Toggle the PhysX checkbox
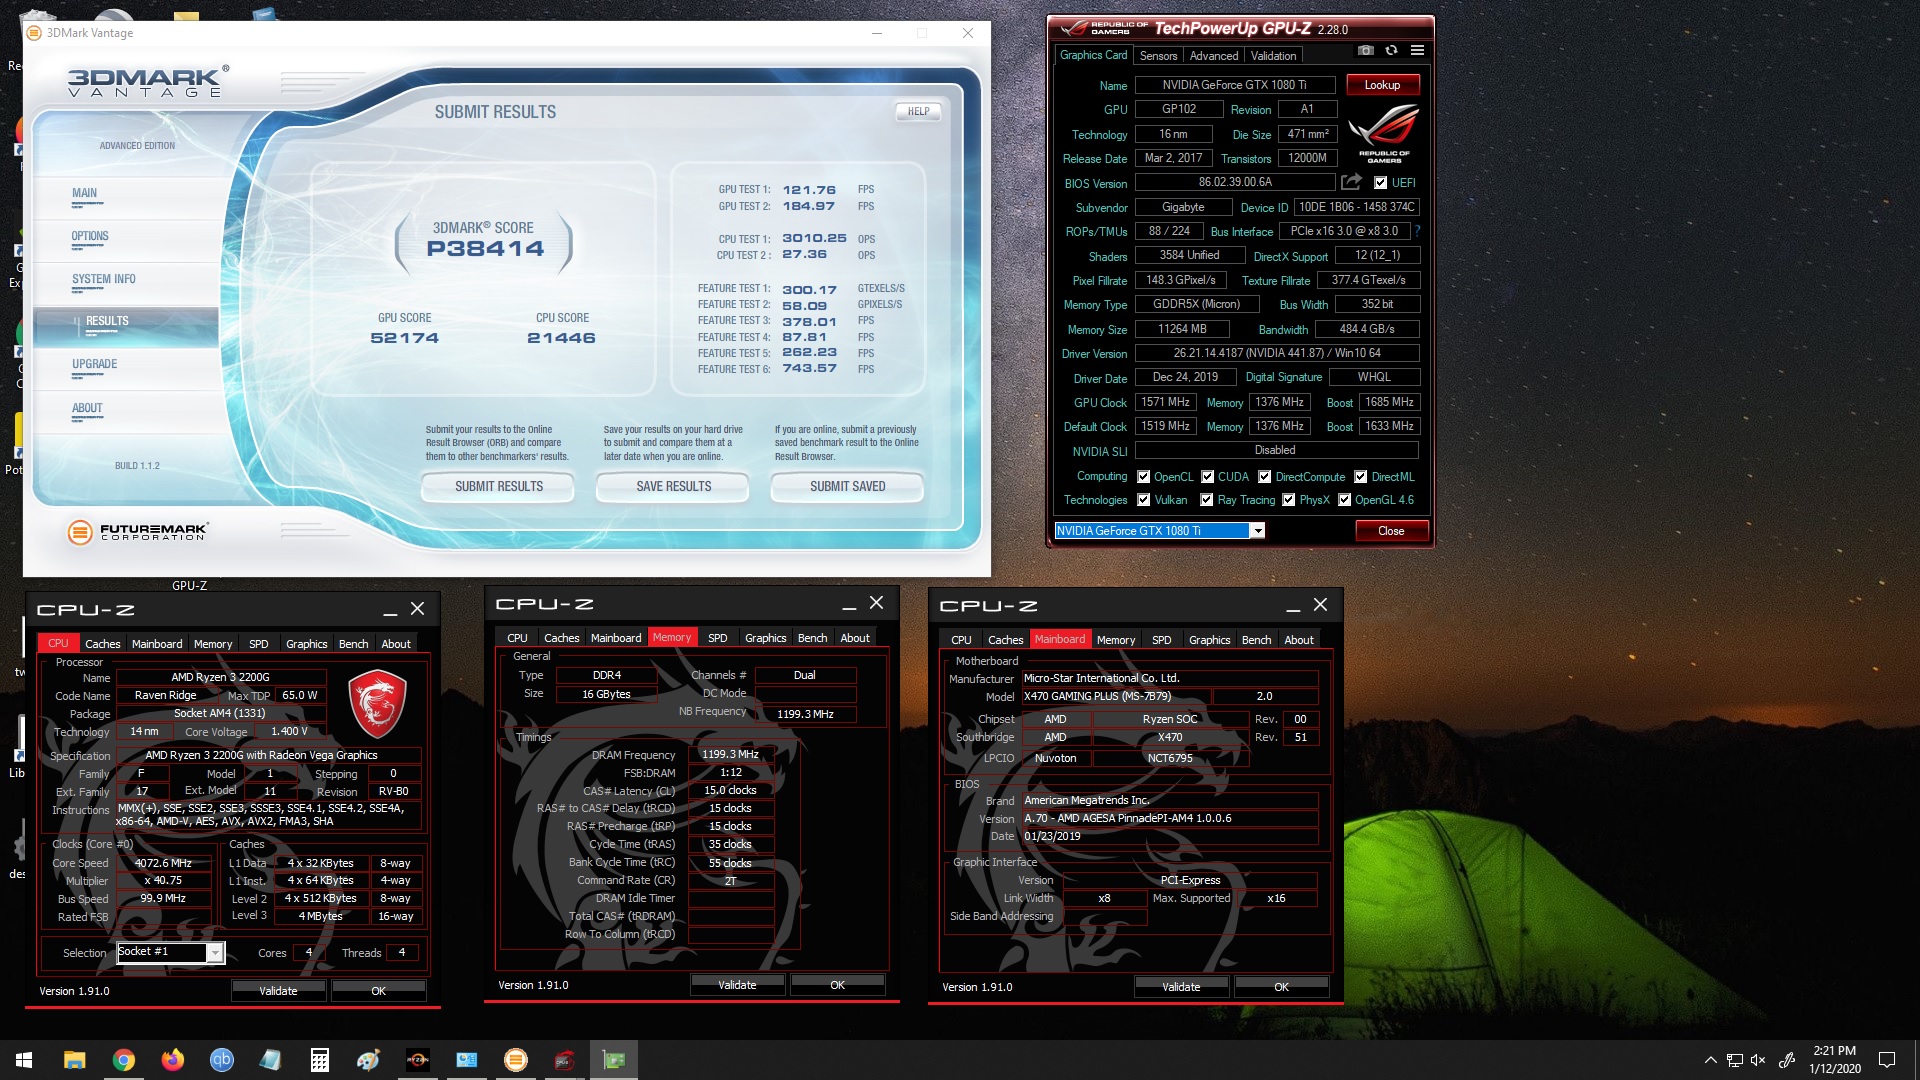Screen dimensions: 1920x1080 pyautogui.click(x=1288, y=500)
